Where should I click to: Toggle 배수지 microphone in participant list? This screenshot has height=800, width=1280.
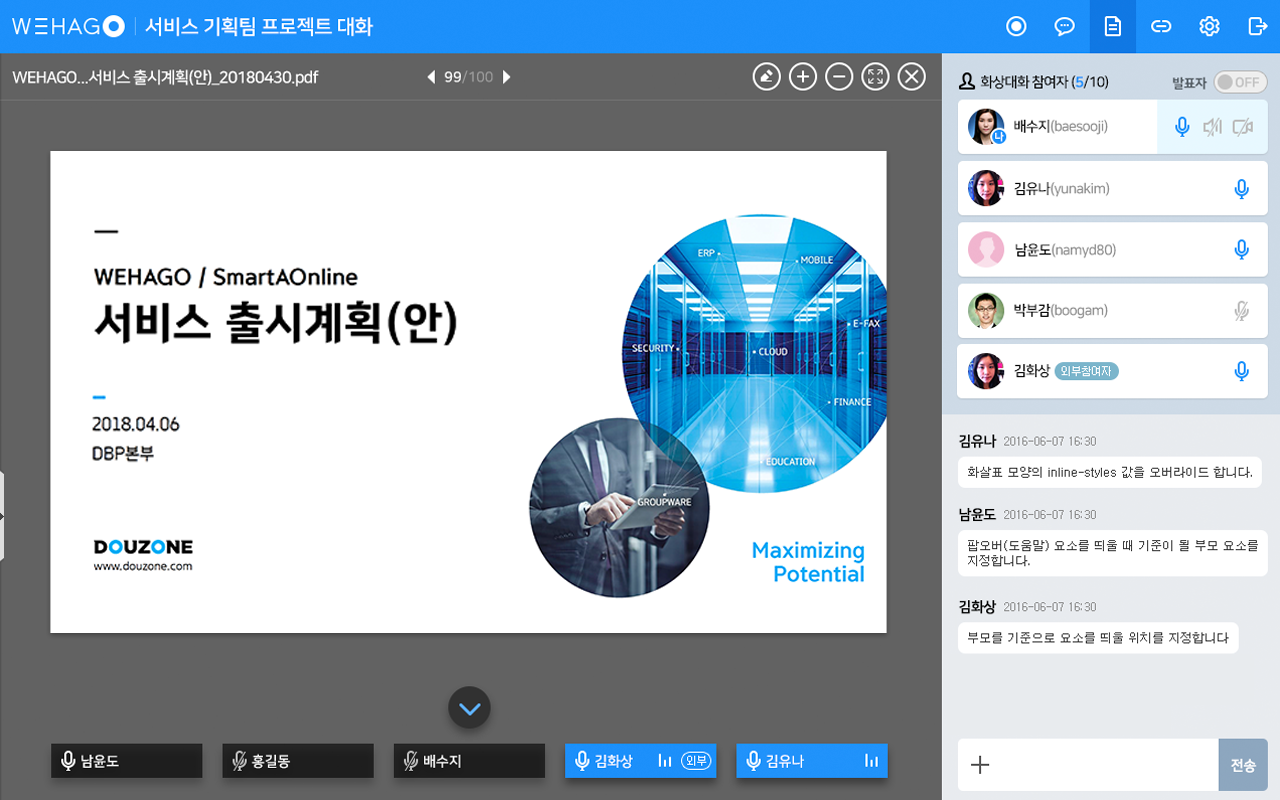point(1182,127)
